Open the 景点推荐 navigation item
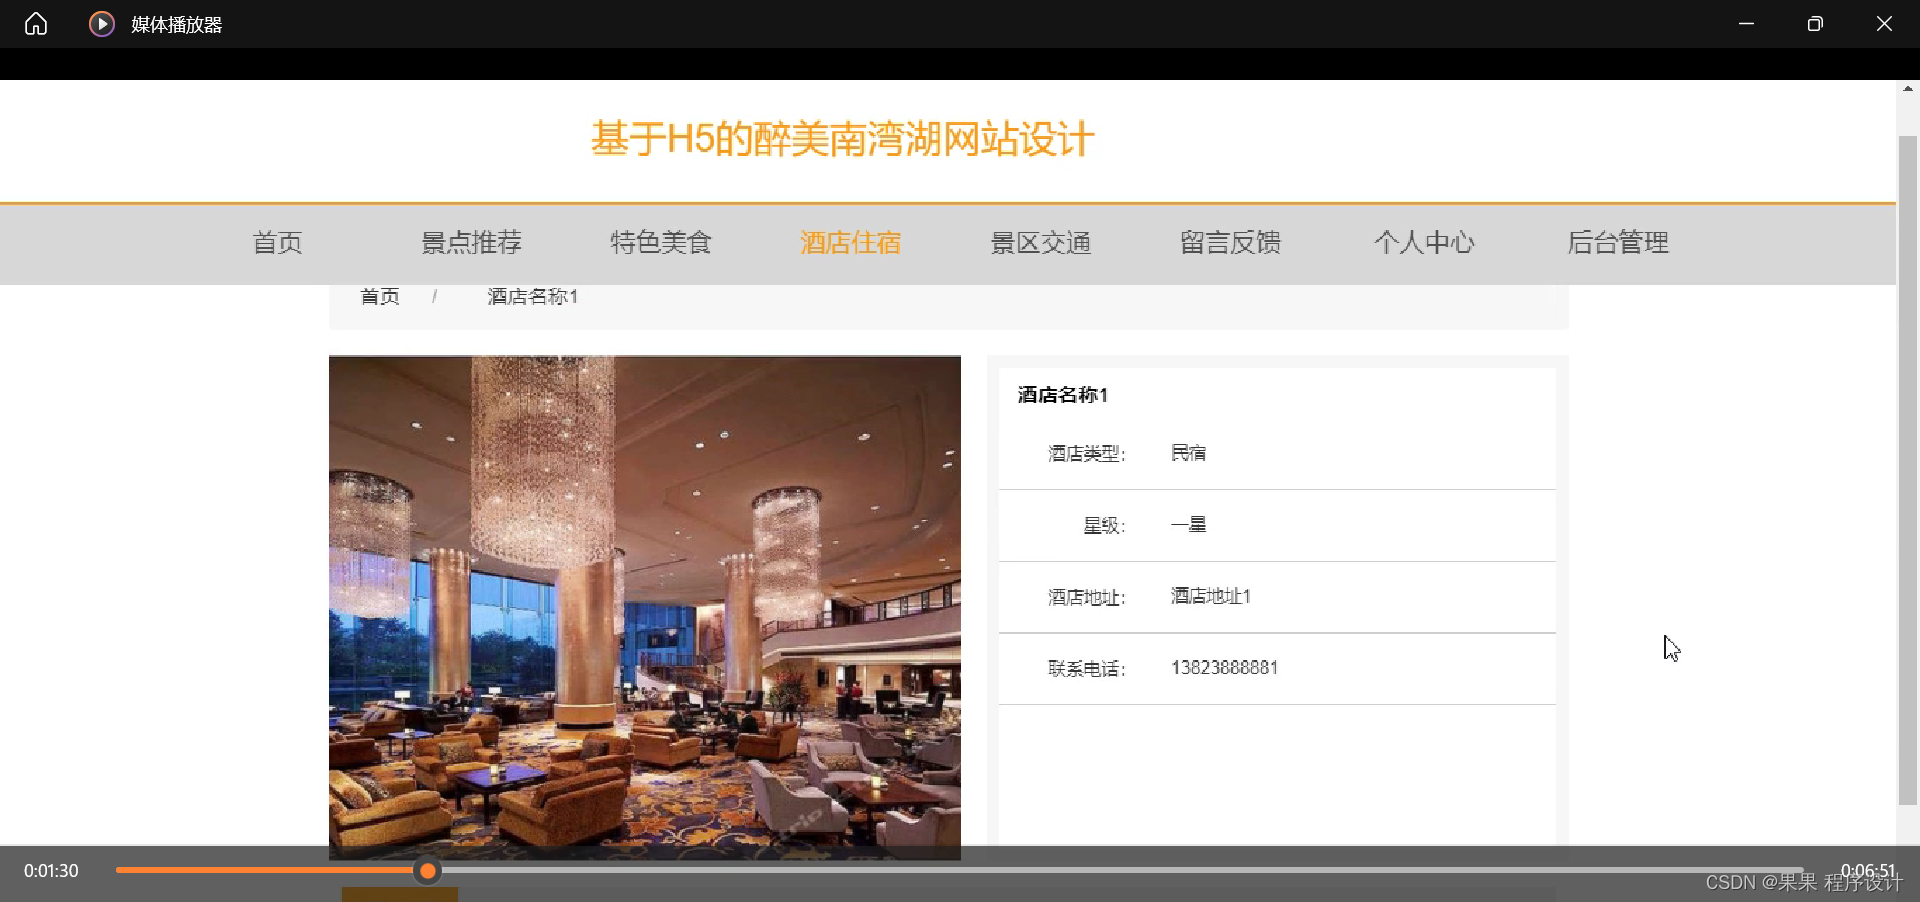The height and width of the screenshot is (902, 1920). point(471,243)
